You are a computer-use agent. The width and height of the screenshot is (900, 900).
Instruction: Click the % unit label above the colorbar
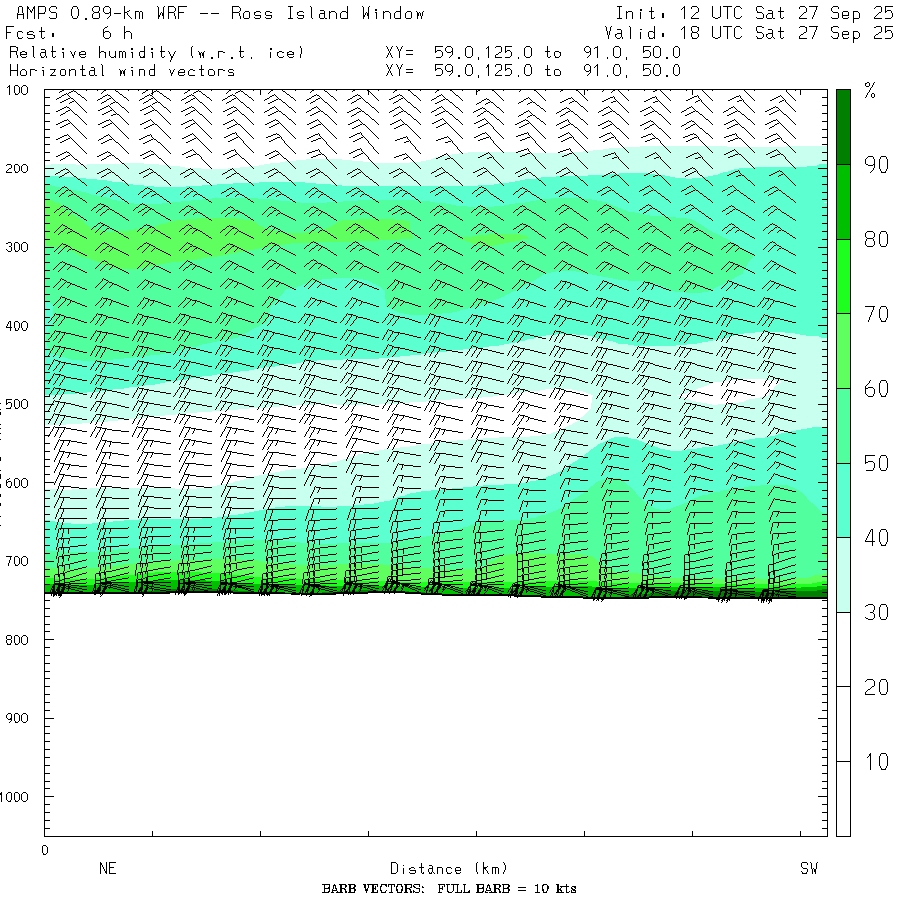[x=870, y=92]
